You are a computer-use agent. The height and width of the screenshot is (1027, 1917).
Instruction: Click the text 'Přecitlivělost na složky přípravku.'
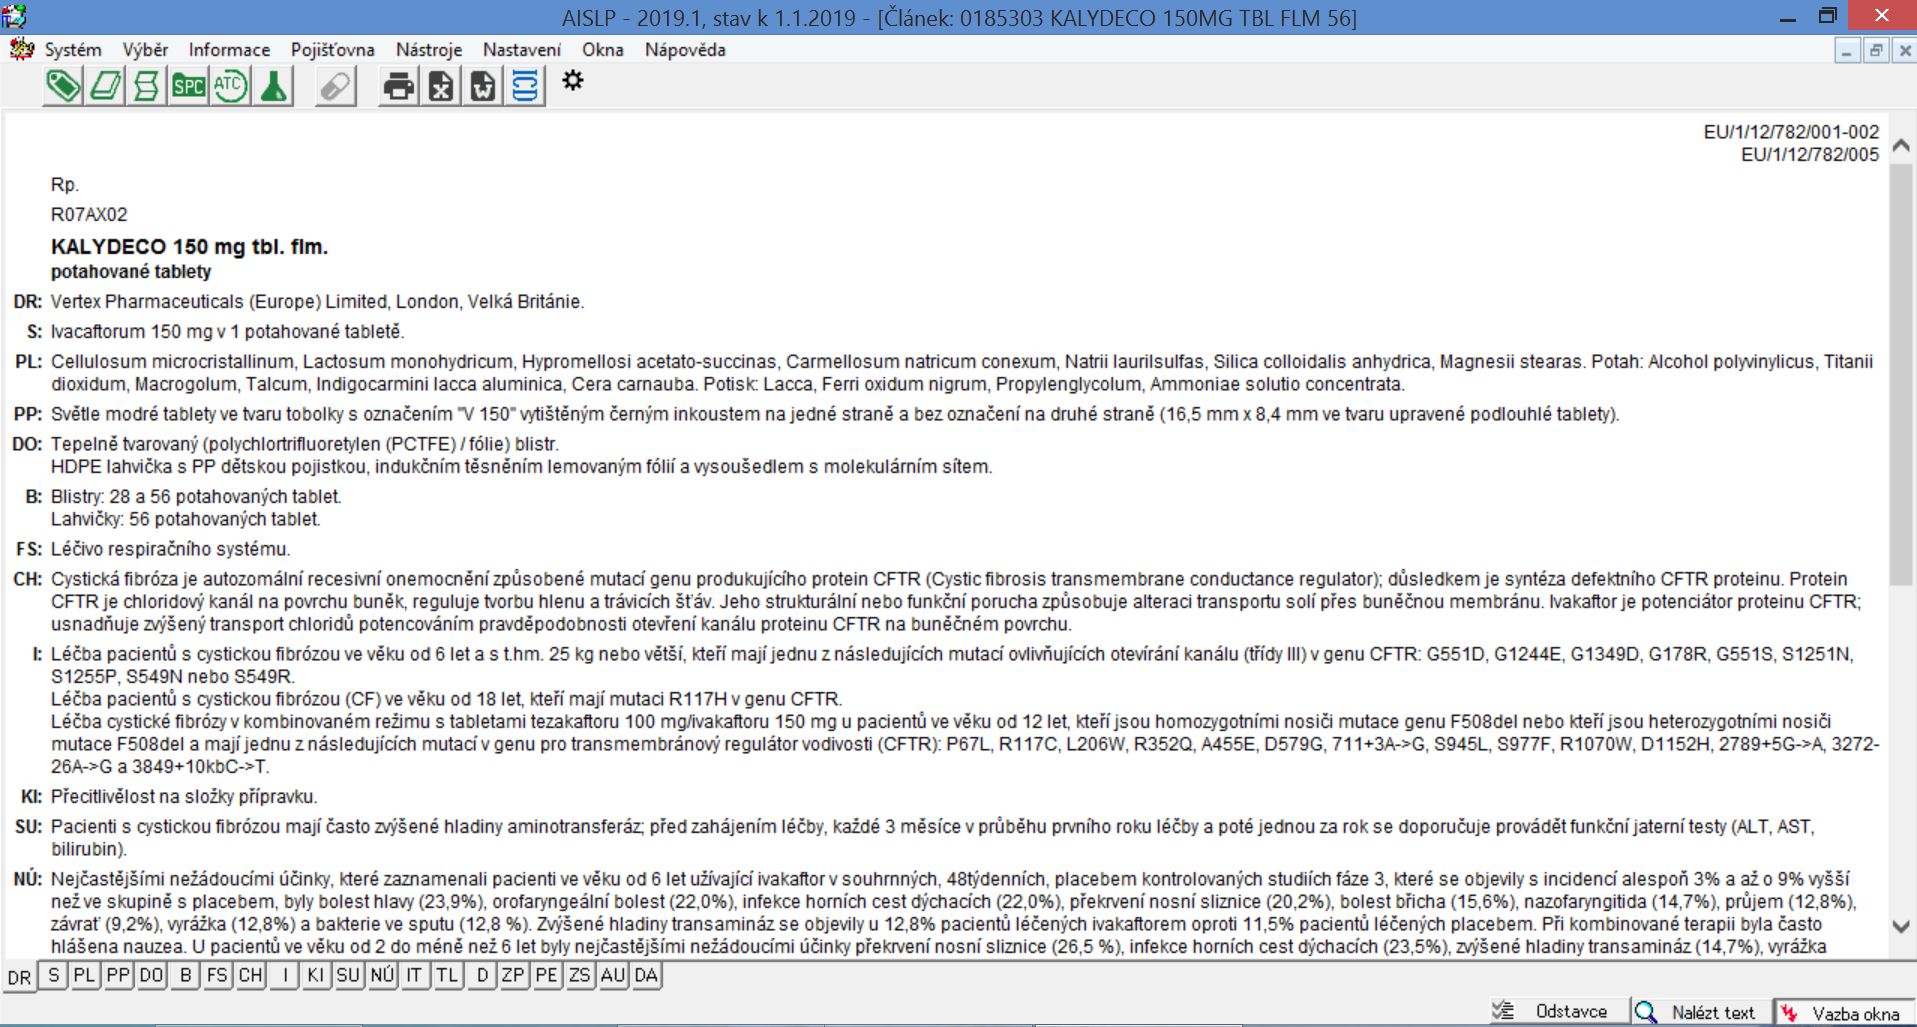coord(184,797)
